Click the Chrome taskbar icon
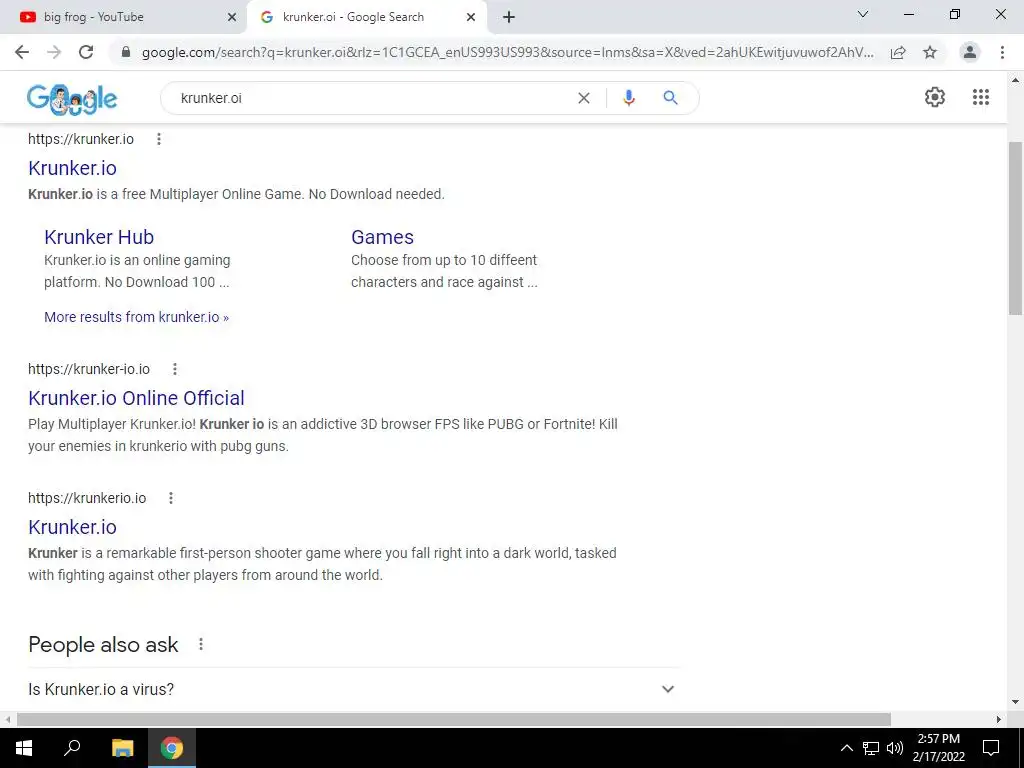Screen dimensions: 1024x768 pyautogui.click(x=172, y=748)
